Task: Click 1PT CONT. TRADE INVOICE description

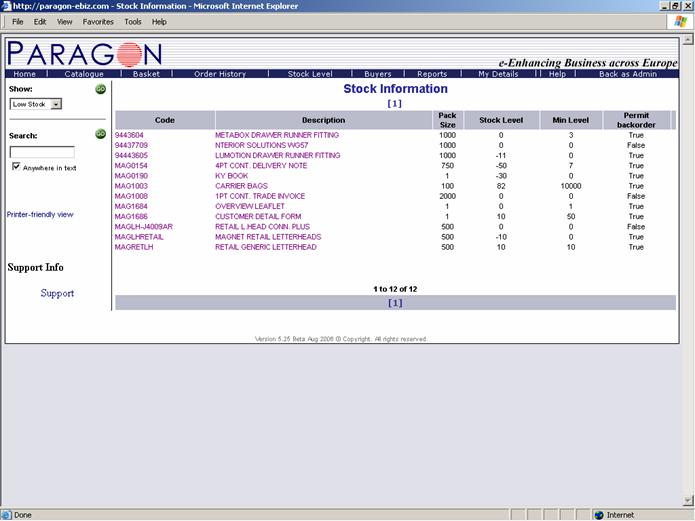Action: (x=260, y=196)
